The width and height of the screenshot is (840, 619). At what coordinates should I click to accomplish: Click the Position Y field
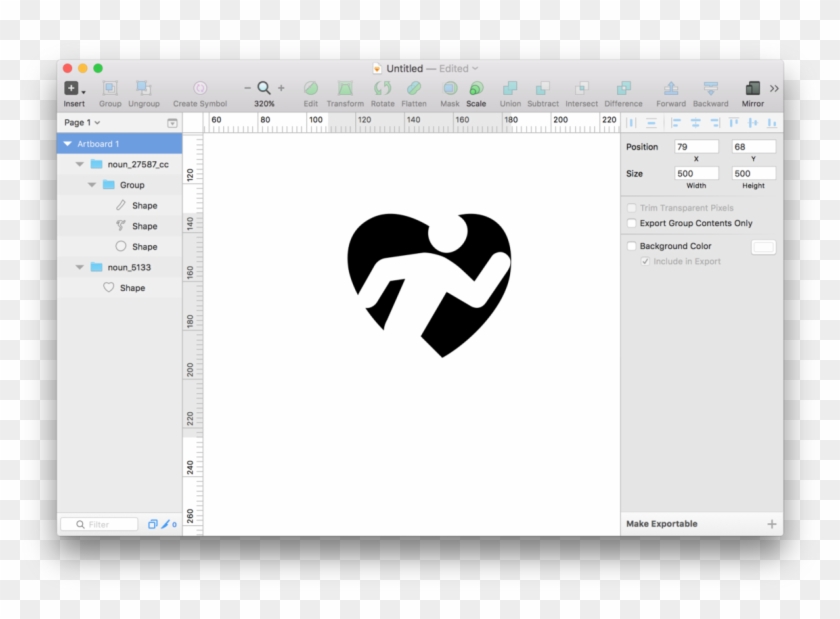click(x=753, y=147)
